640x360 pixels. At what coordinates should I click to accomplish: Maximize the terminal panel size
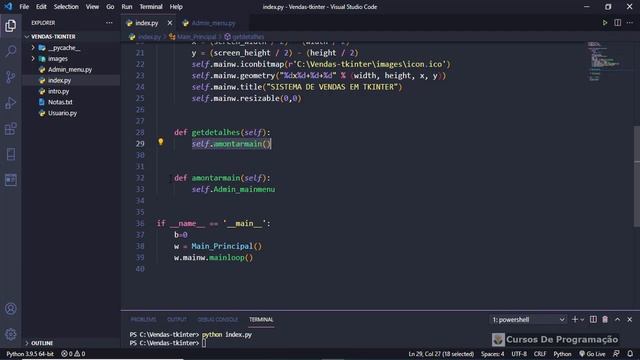[617, 320]
